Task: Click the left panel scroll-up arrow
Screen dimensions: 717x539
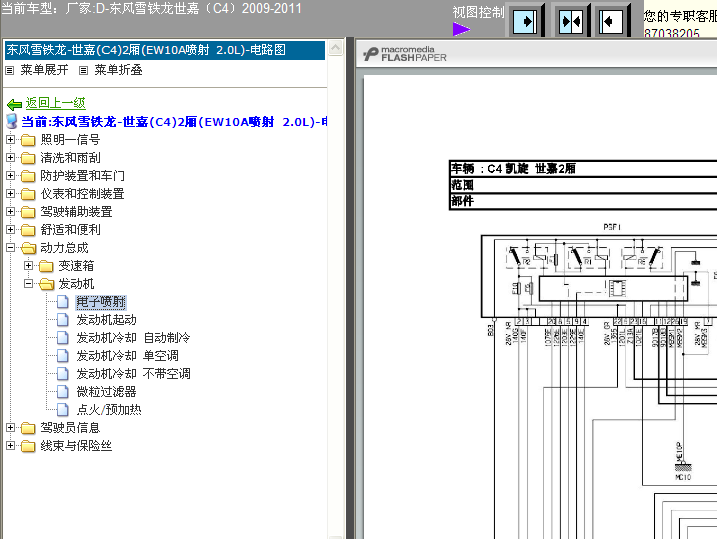Action: [x=336, y=48]
